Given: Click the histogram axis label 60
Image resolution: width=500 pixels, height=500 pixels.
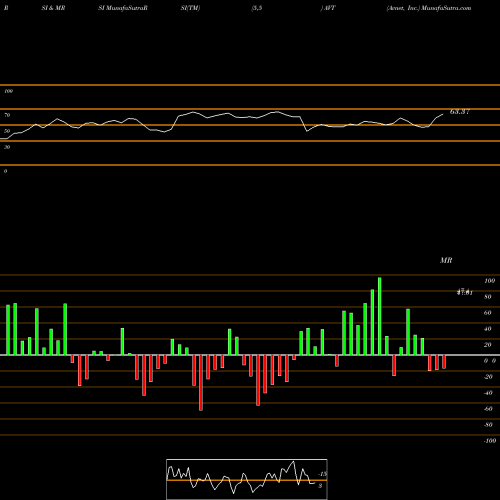Looking at the screenshot, I should pos(488,313).
